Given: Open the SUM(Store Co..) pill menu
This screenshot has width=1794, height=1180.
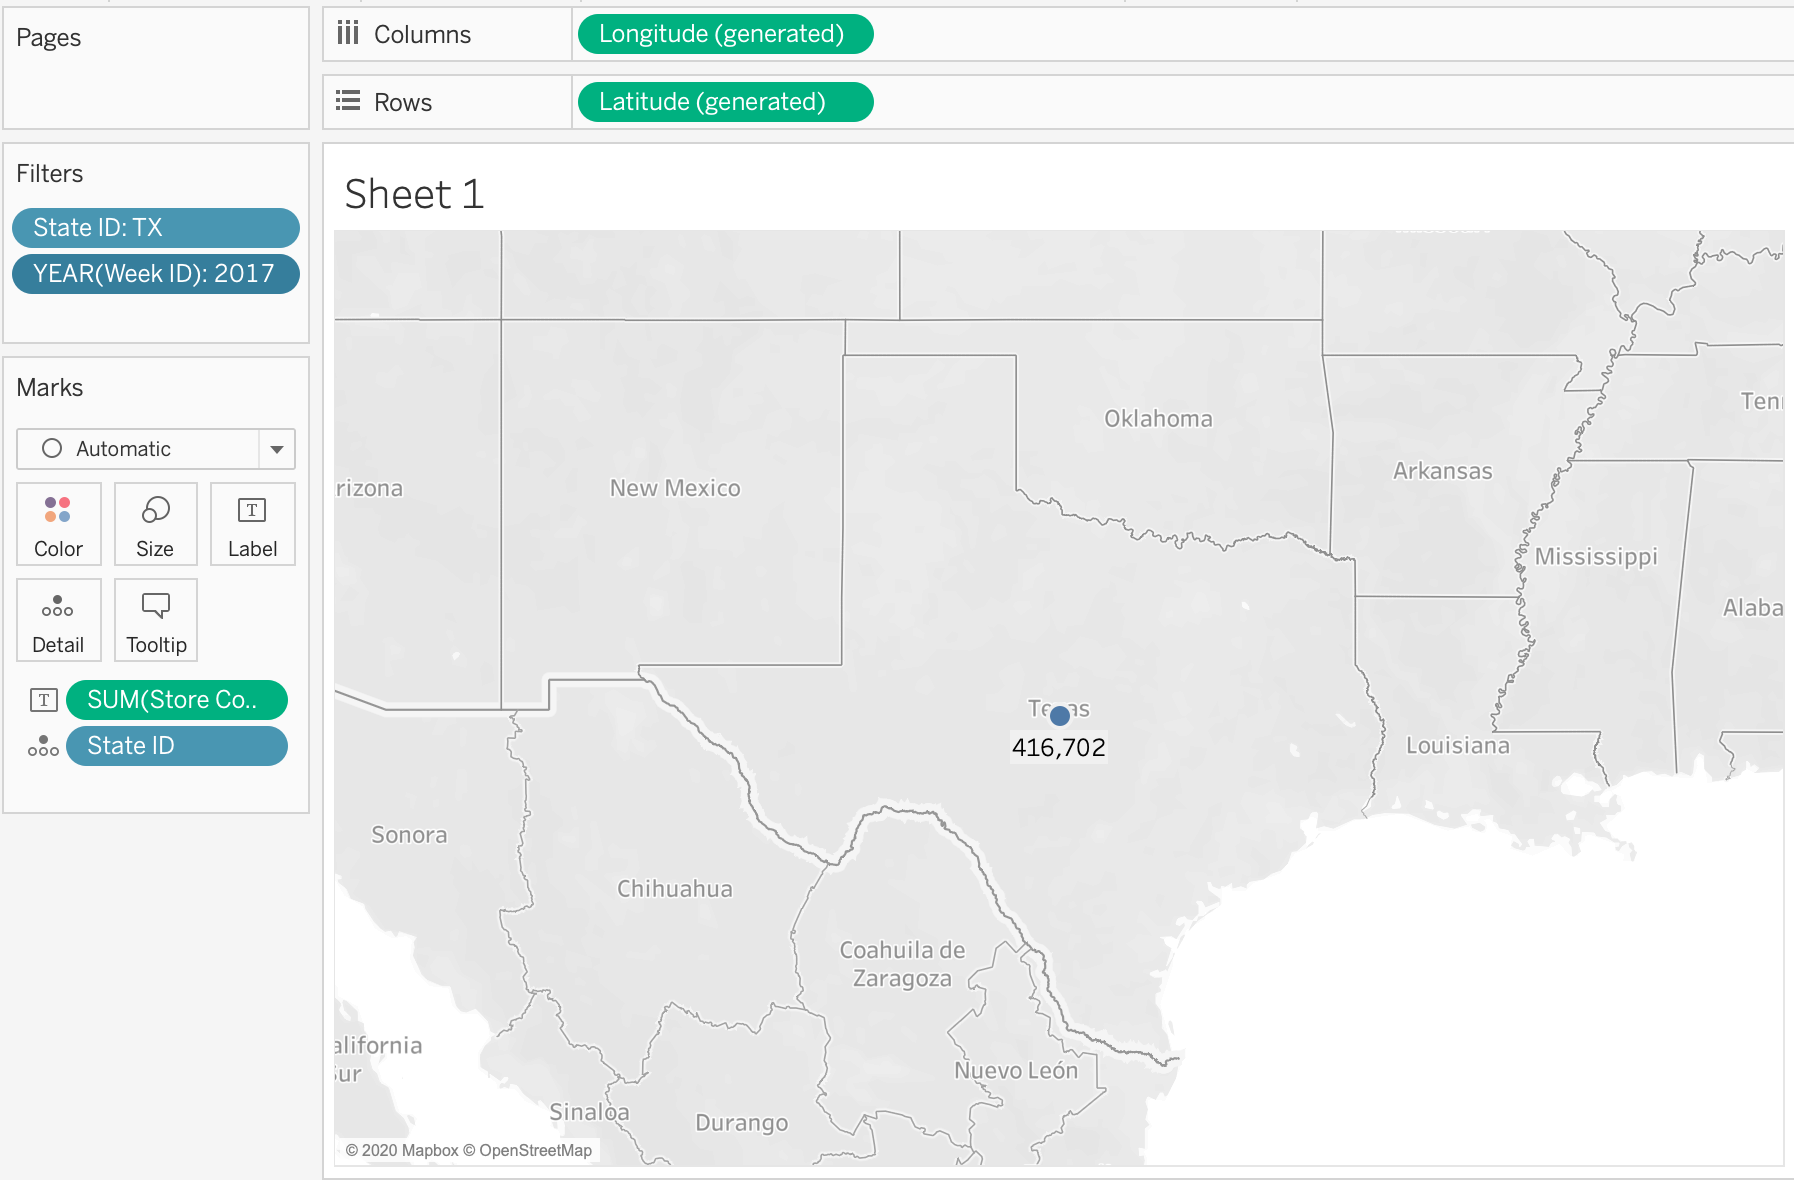Looking at the screenshot, I should tap(176, 700).
